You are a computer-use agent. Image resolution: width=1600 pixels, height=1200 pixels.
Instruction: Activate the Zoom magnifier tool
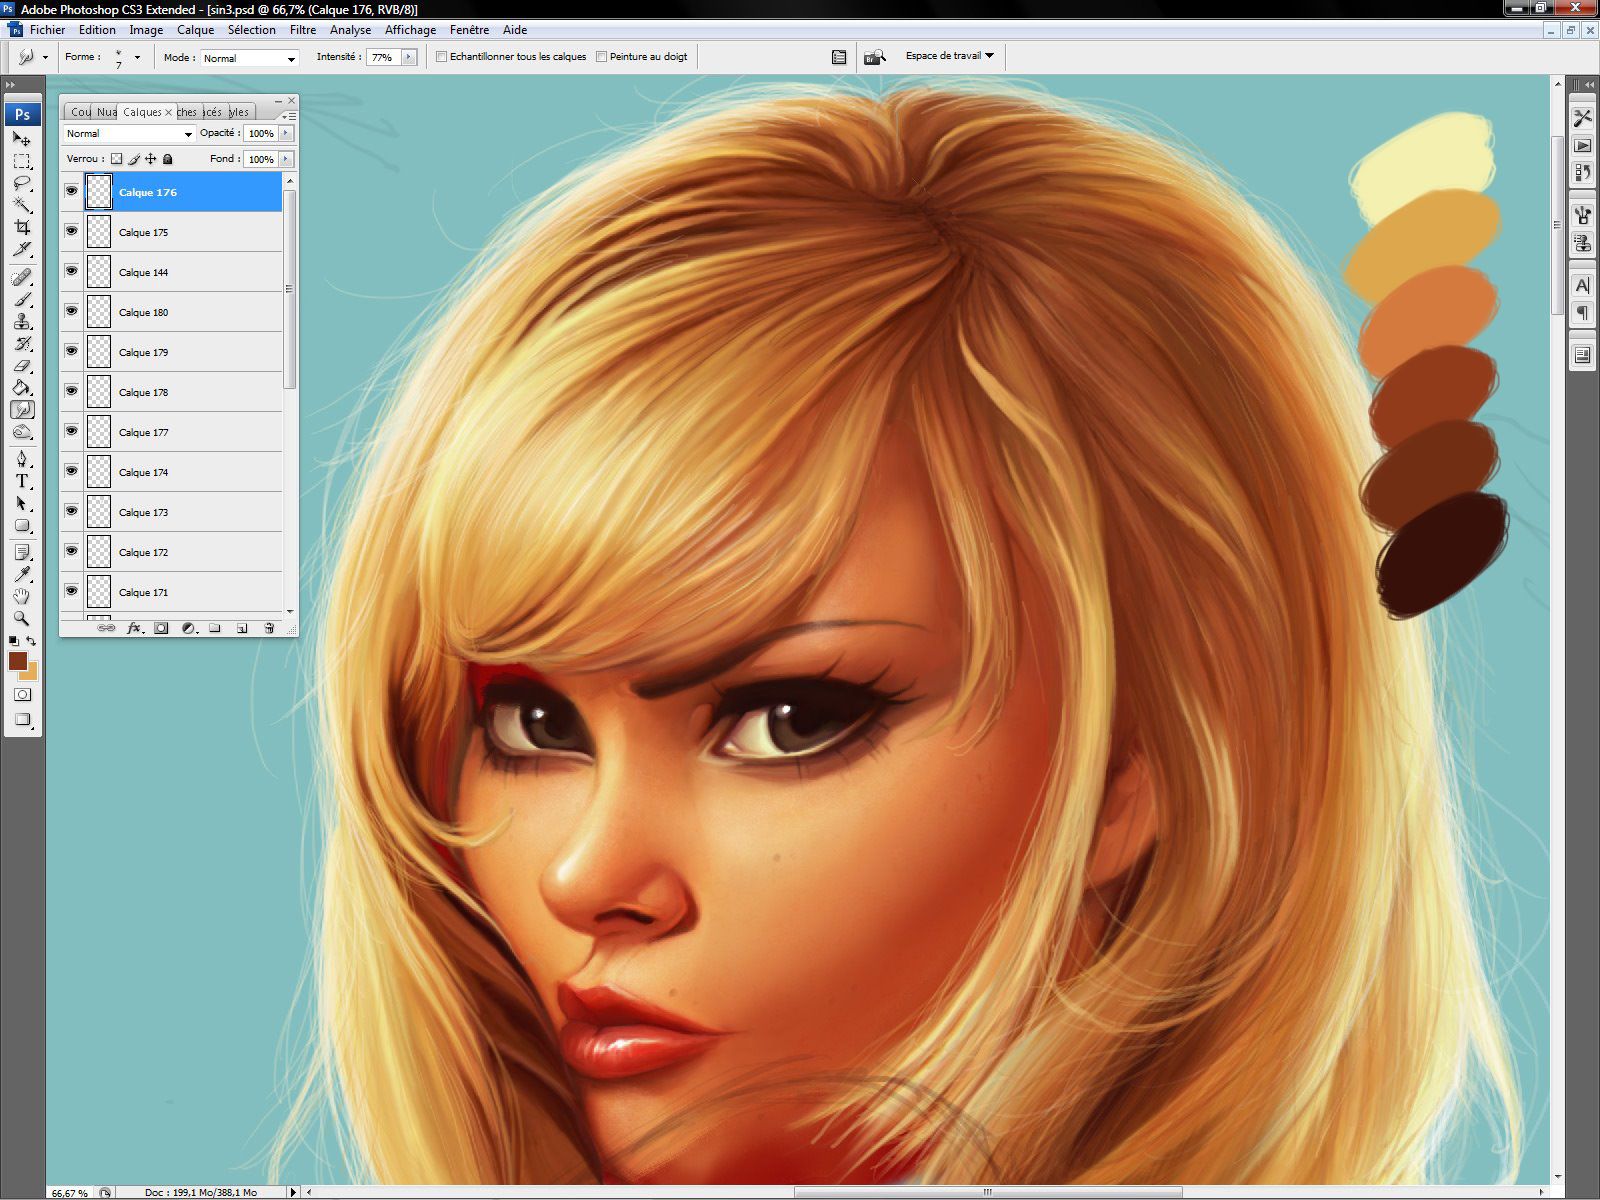pos(22,618)
